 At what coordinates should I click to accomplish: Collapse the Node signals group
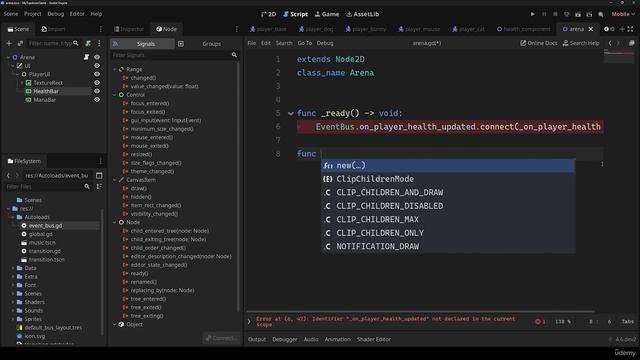(x=115, y=222)
